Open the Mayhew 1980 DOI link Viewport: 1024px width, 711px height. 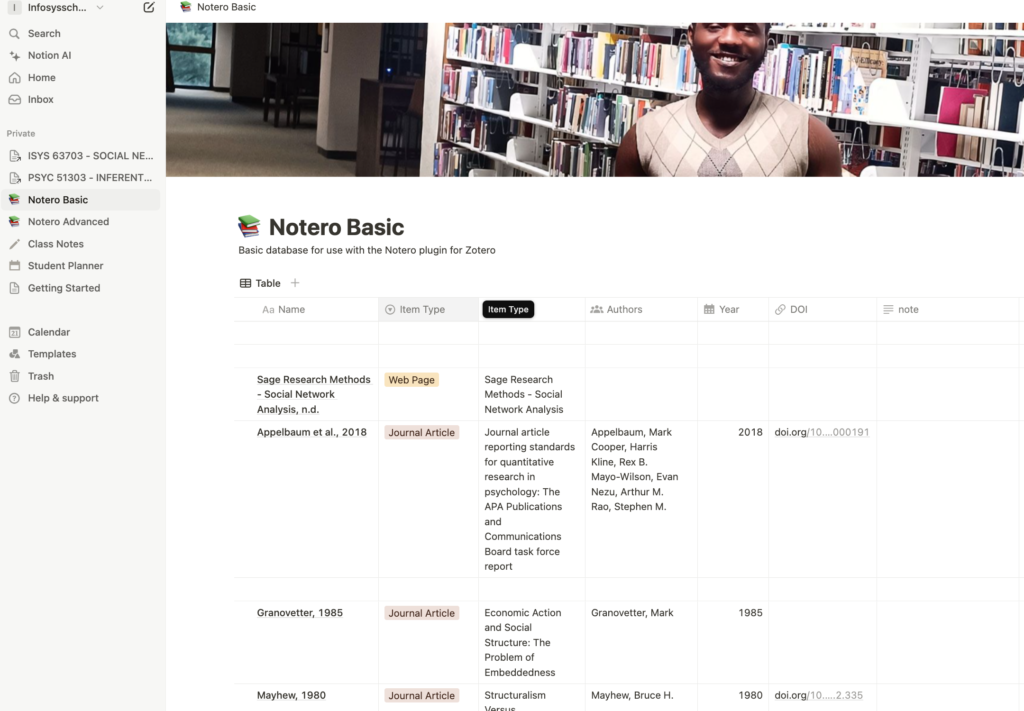tap(818, 695)
